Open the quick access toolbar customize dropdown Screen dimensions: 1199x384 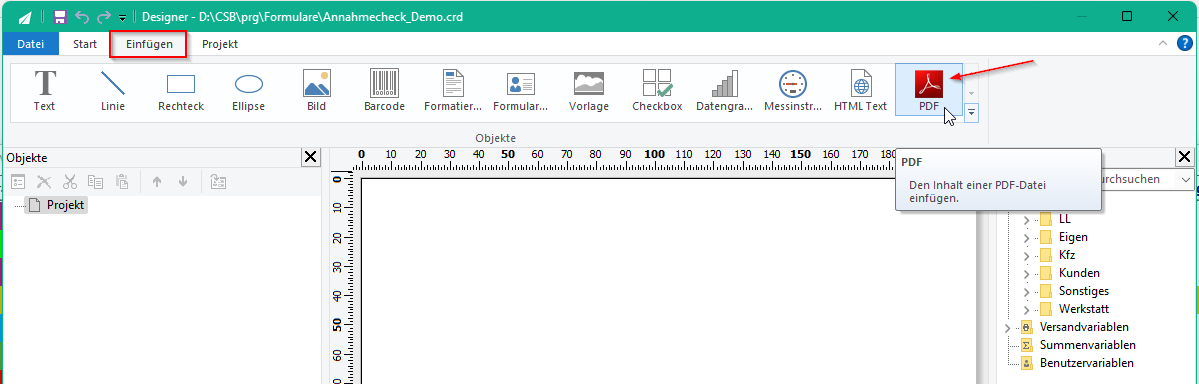click(122, 17)
